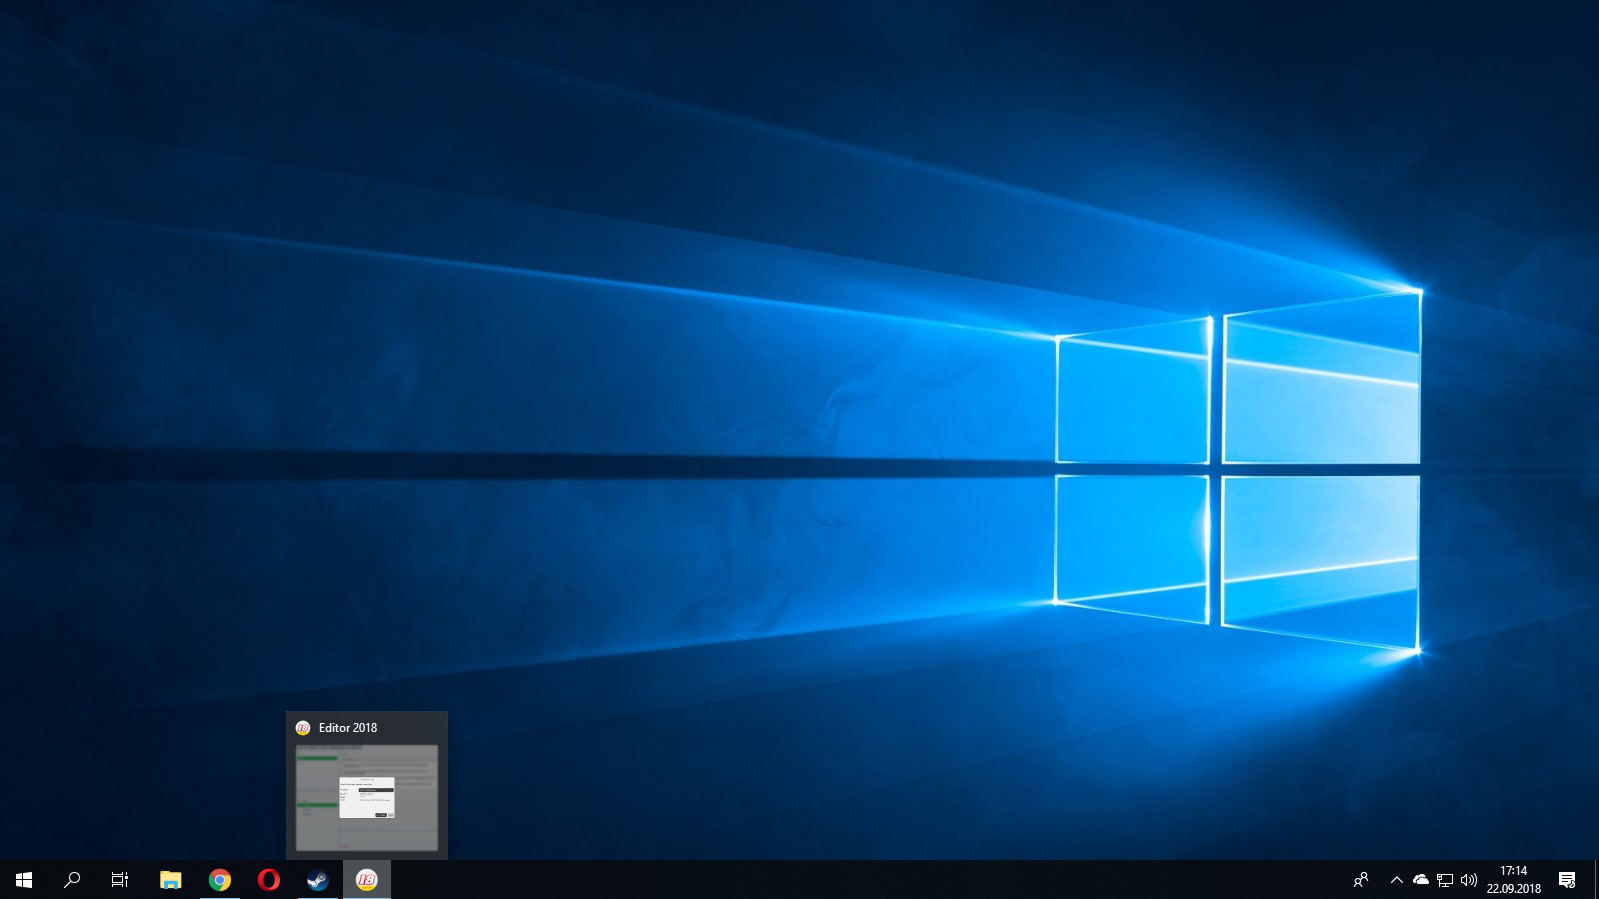Expand the hidden system tray icons chevron

point(1397,880)
